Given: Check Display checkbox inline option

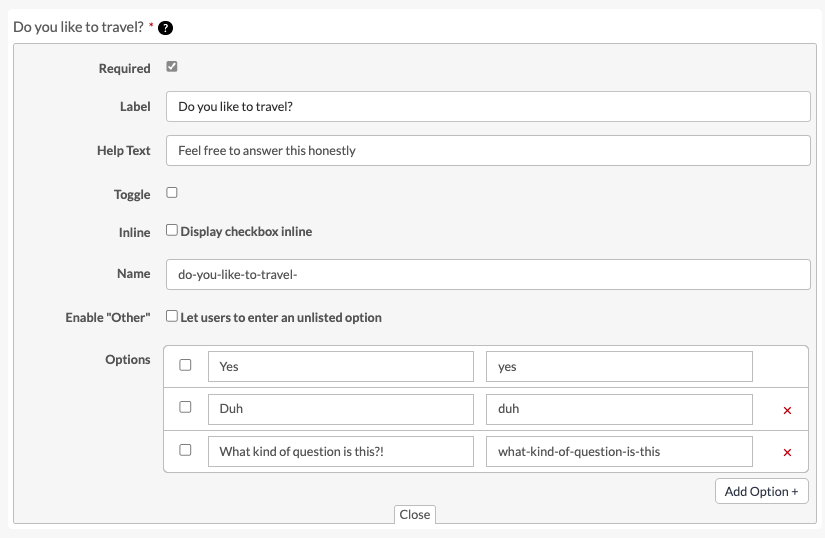Looking at the screenshot, I should (172, 231).
